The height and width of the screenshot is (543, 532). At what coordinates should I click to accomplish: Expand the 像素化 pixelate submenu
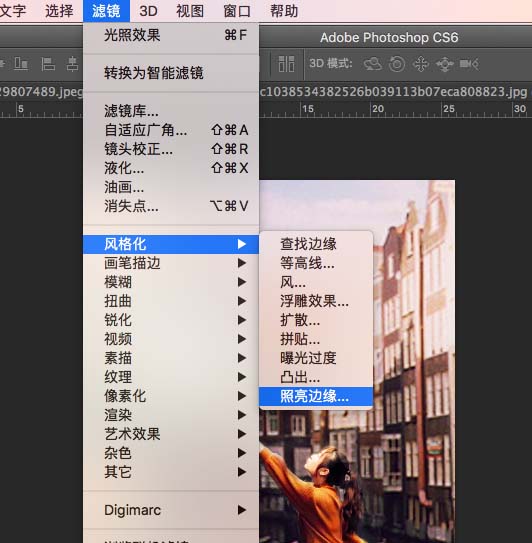pyautogui.click(x=171, y=396)
